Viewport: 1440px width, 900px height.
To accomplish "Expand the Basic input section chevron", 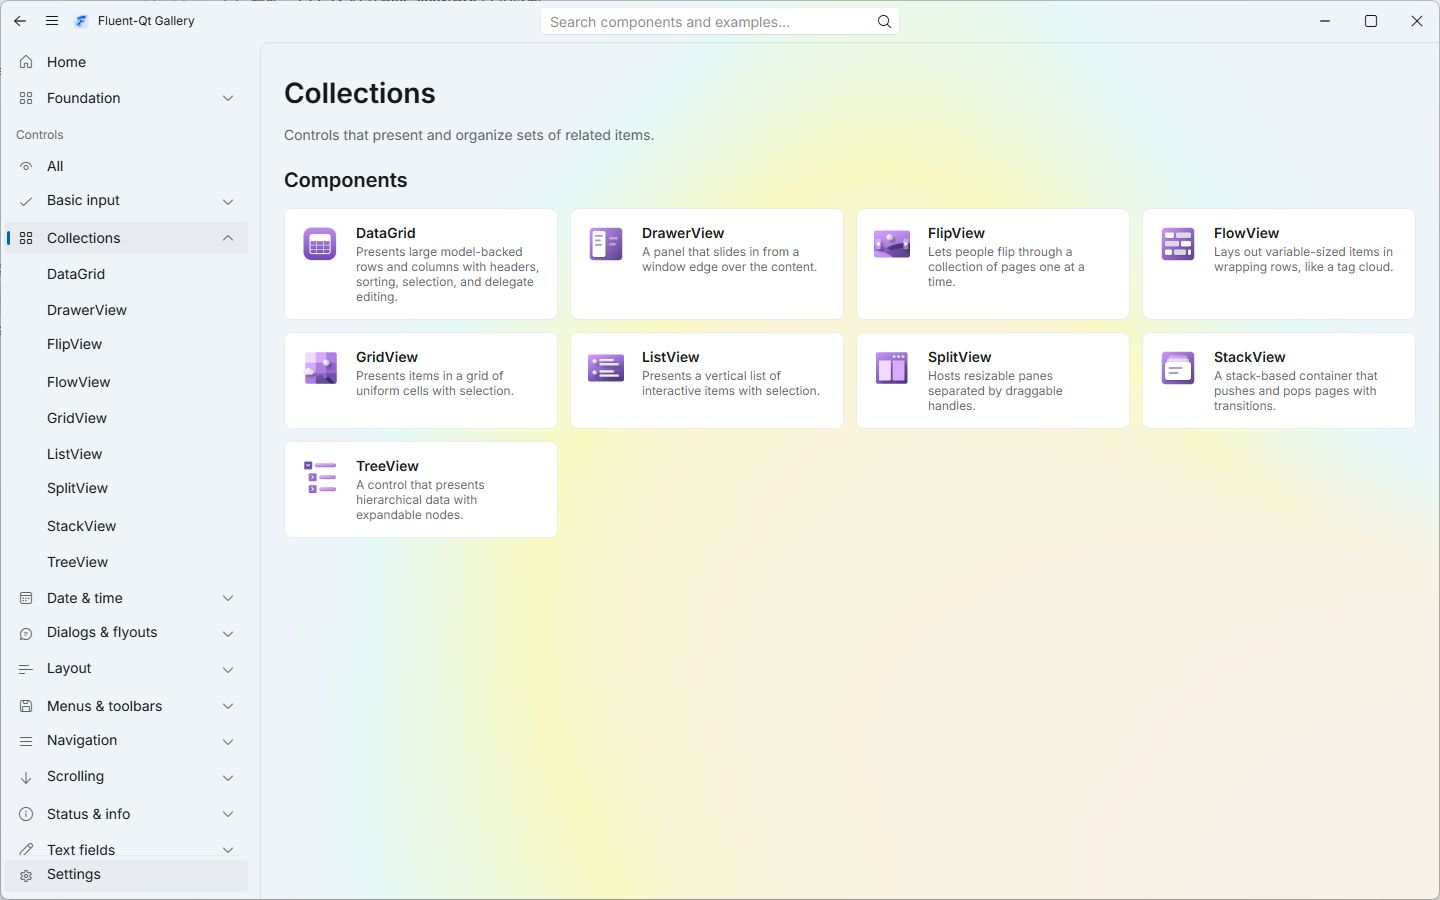I will [228, 202].
